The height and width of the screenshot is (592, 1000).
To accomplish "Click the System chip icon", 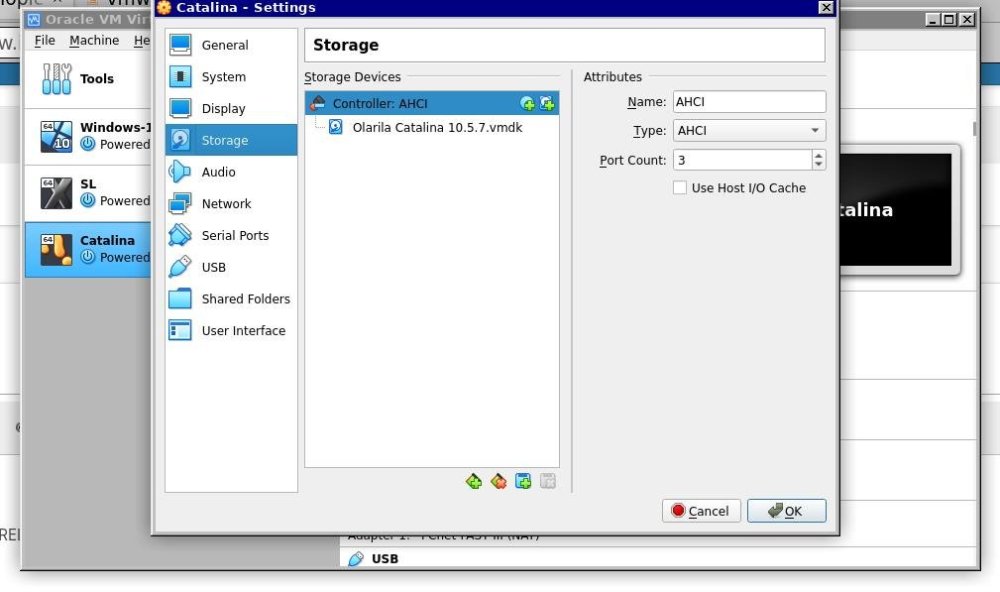I will [x=180, y=77].
